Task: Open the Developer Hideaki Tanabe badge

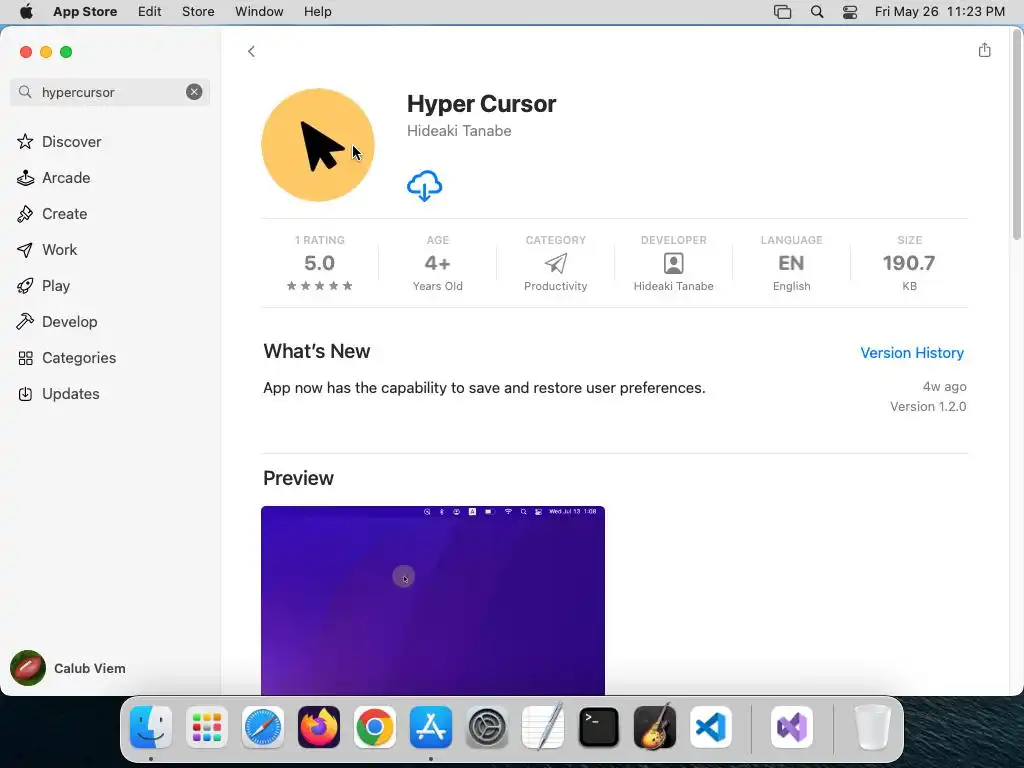Action: [x=673, y=263]
